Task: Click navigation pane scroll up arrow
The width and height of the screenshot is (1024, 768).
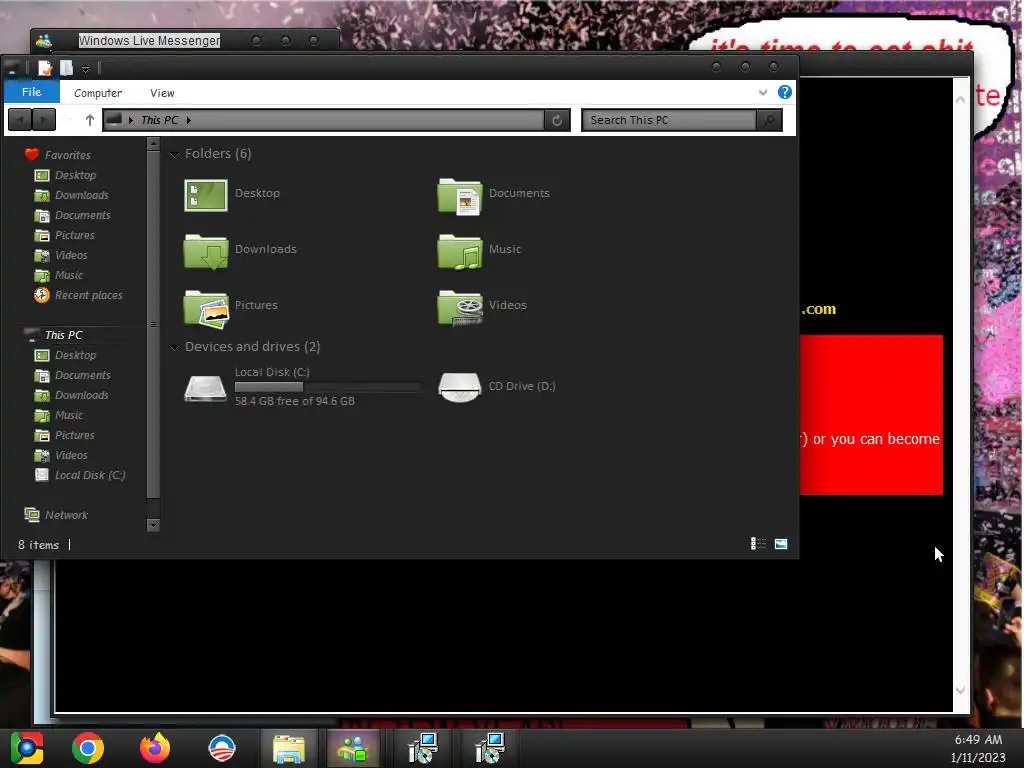Action: click(x=153, y=144)
